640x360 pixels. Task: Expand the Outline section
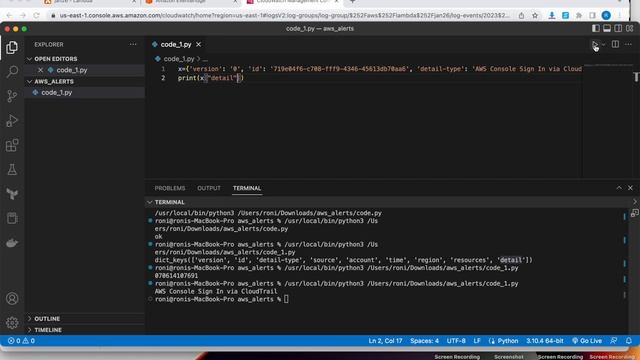pos(47,319)
